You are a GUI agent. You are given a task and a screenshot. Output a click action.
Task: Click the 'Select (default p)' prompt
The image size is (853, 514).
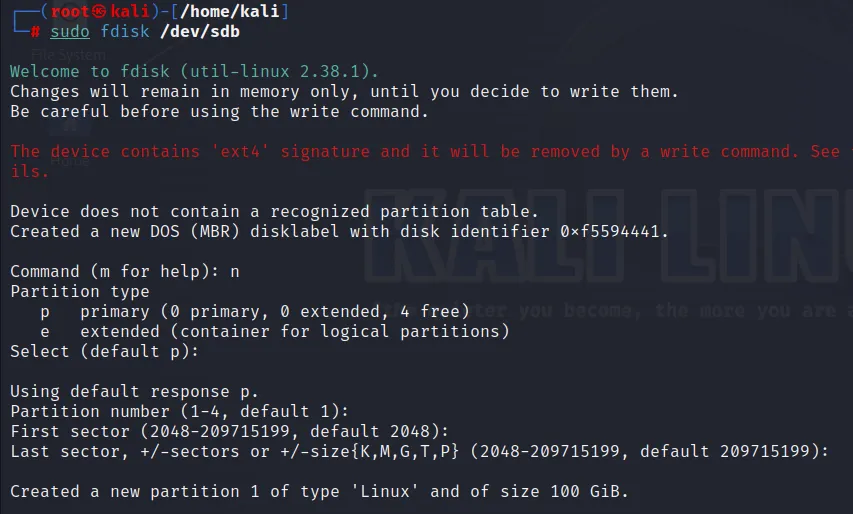click(x=105, y=351)
